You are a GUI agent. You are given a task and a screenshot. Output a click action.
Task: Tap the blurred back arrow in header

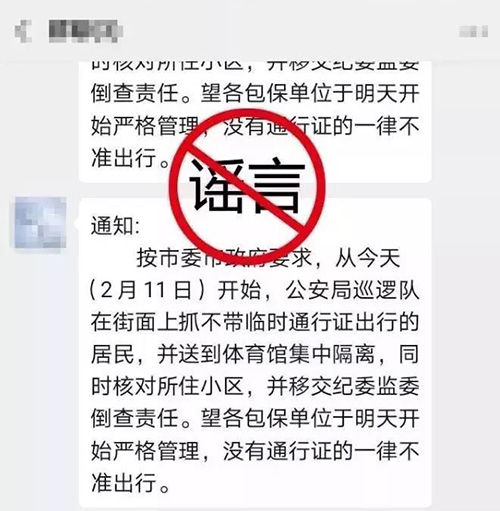[x=23, y=31]
